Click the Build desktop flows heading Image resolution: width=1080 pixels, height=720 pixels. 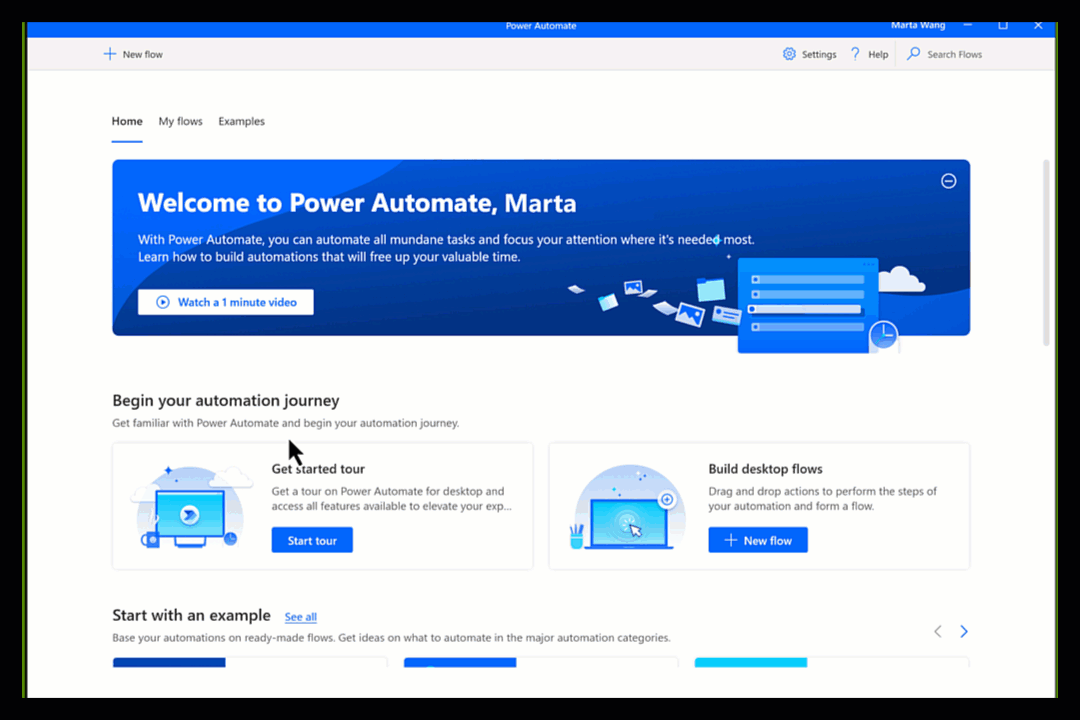(765, 469)
